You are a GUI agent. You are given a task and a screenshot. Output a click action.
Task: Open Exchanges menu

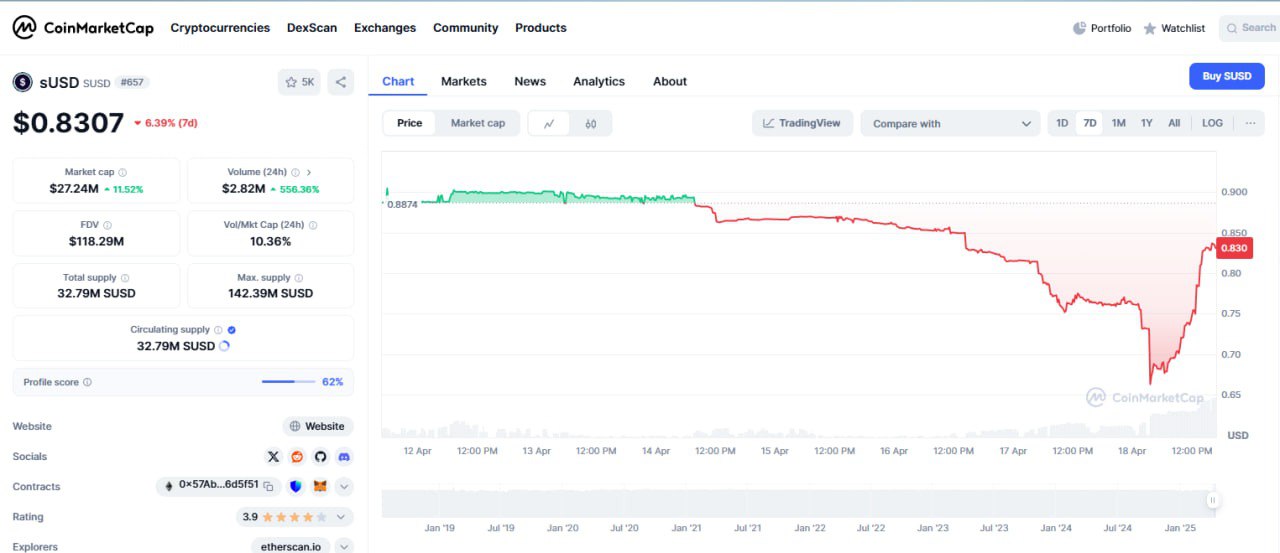385,28
